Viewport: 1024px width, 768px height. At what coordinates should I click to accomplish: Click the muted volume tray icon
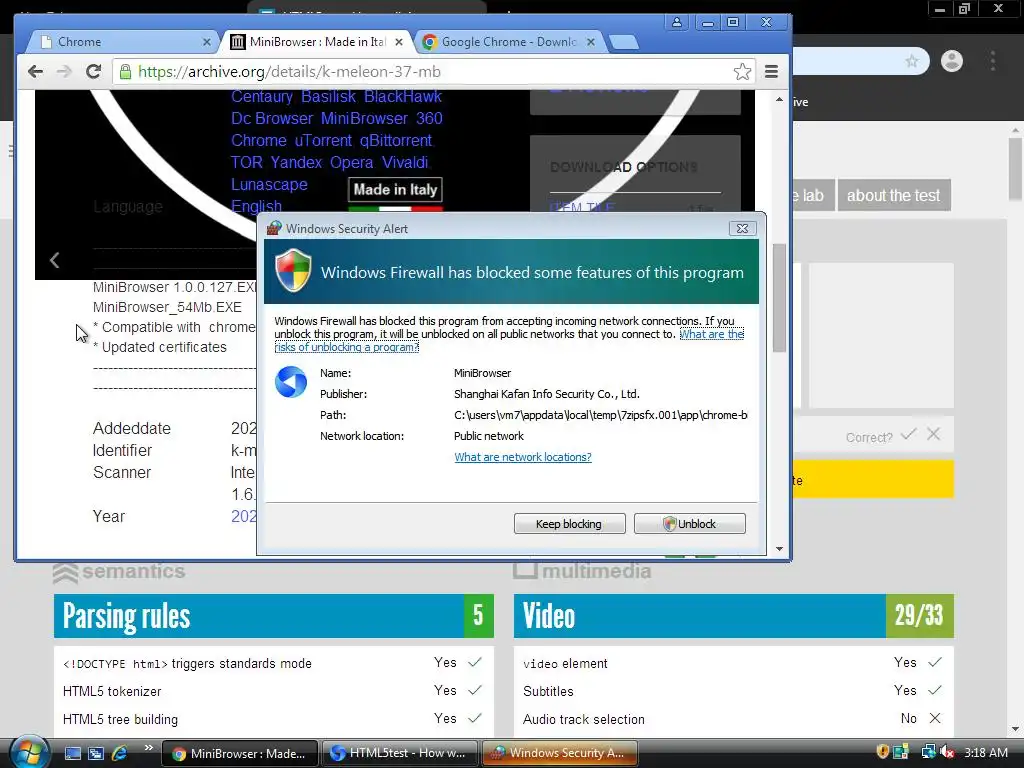click(948, 752)
